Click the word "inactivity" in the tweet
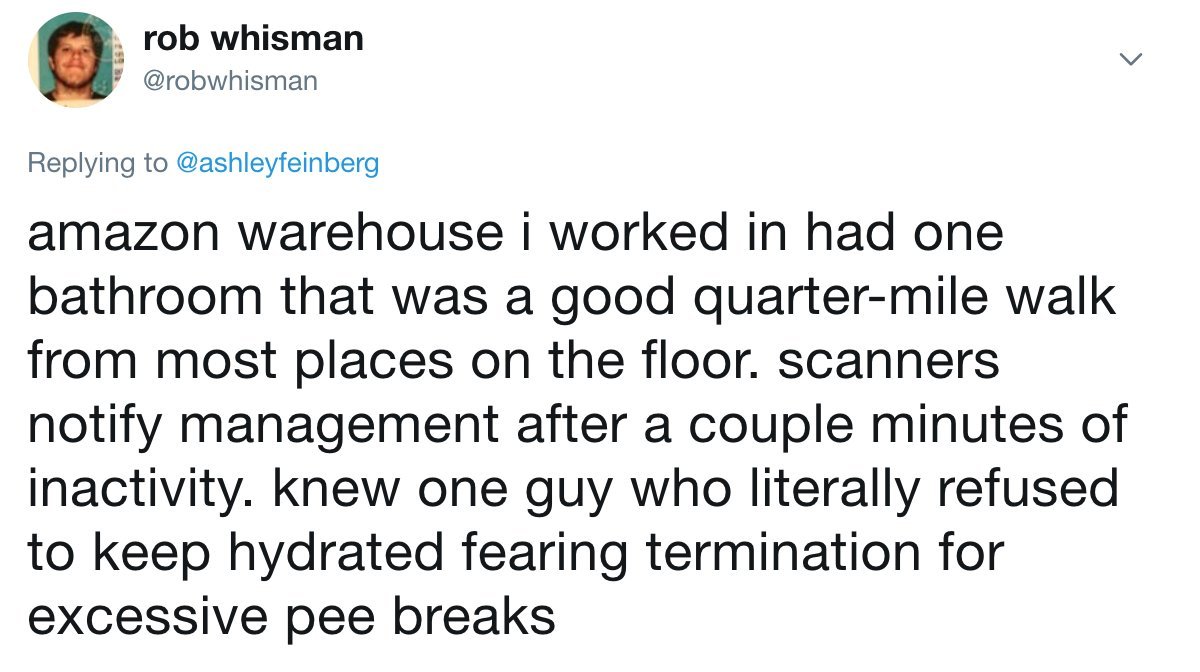 point(137,489)
